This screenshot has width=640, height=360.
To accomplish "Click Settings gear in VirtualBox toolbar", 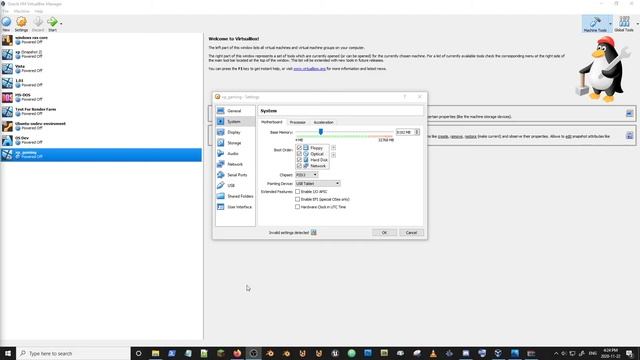I will (x=21, y=24).
